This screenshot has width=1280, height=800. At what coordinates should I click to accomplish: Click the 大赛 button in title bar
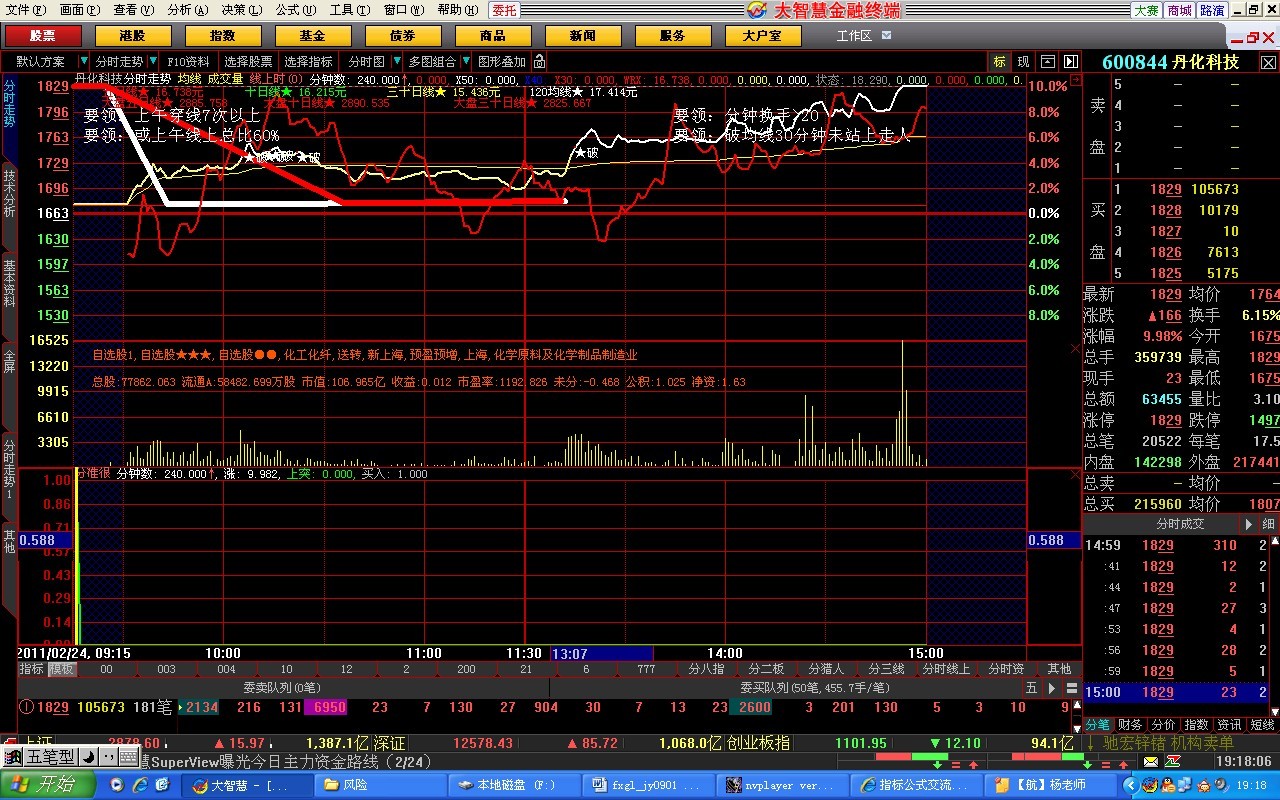pyautogui.click(x=1146, y=10)
